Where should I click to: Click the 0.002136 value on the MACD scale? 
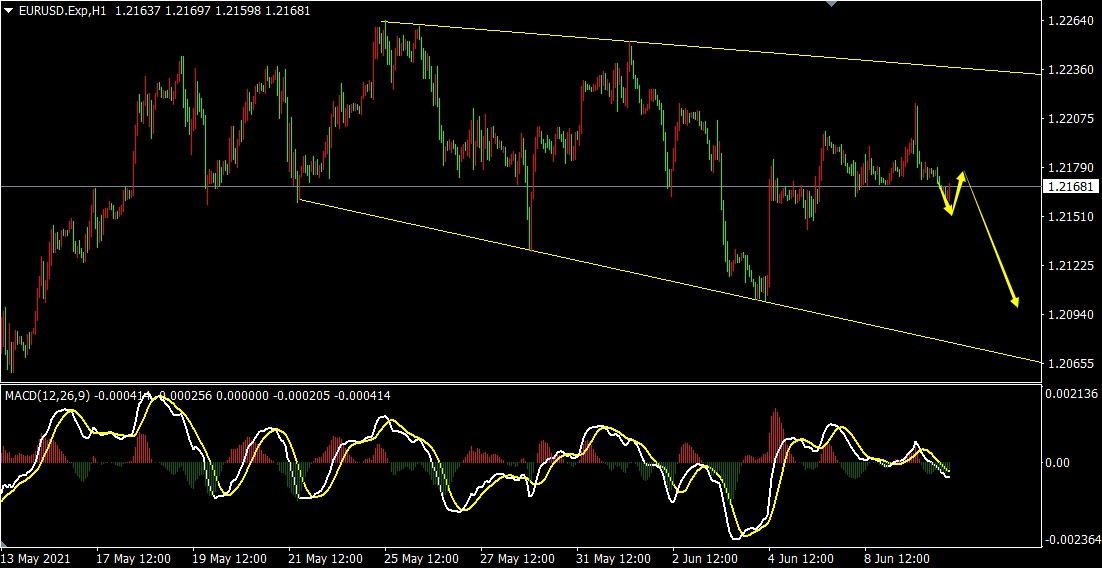tap(1070, 394)
